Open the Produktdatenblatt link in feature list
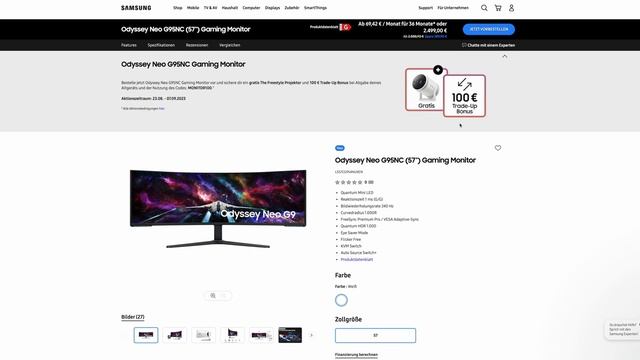This screenshot has width=640, height=360. pos(357,260)
